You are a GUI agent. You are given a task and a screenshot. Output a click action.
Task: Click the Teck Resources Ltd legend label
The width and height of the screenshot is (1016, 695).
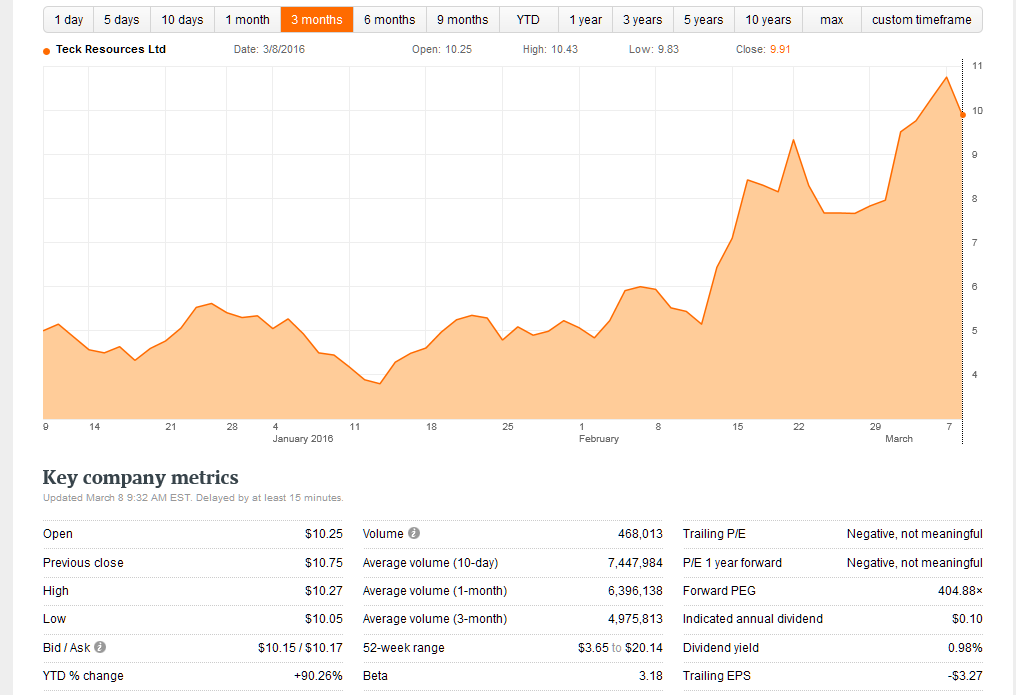point(111,50)
